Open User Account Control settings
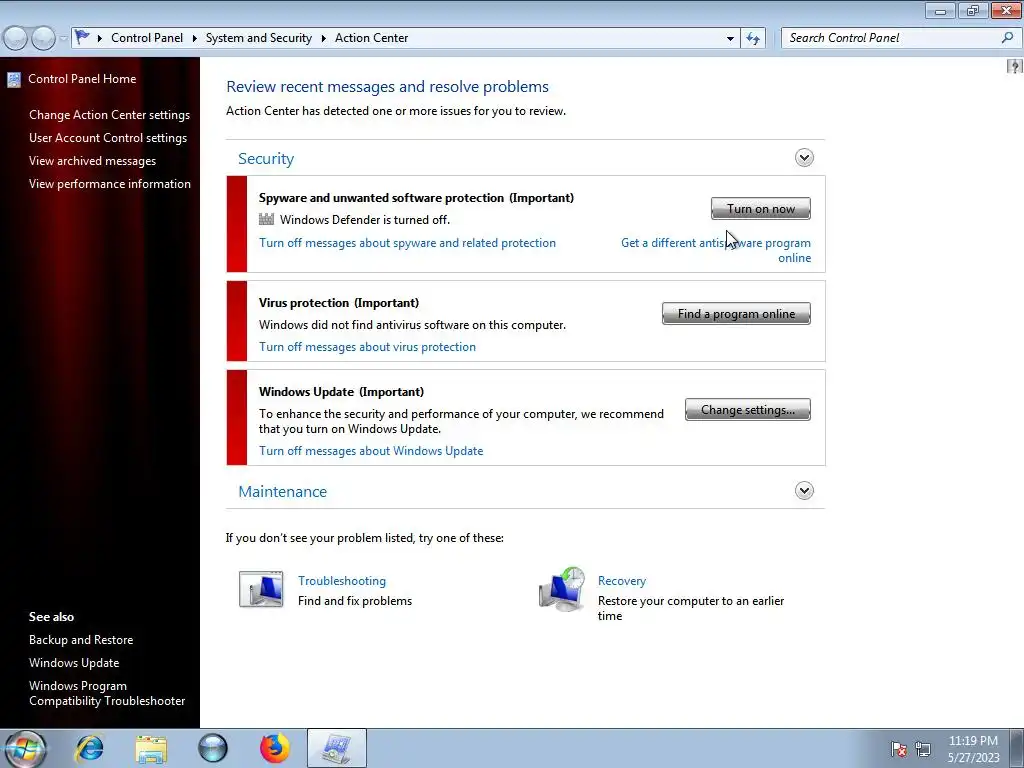 click(x=108, y=138)
